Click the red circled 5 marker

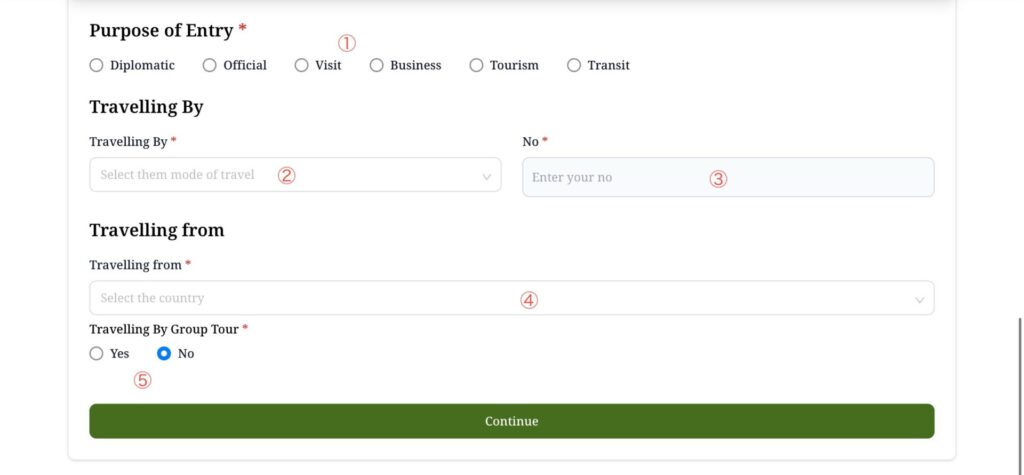(143, 380)
